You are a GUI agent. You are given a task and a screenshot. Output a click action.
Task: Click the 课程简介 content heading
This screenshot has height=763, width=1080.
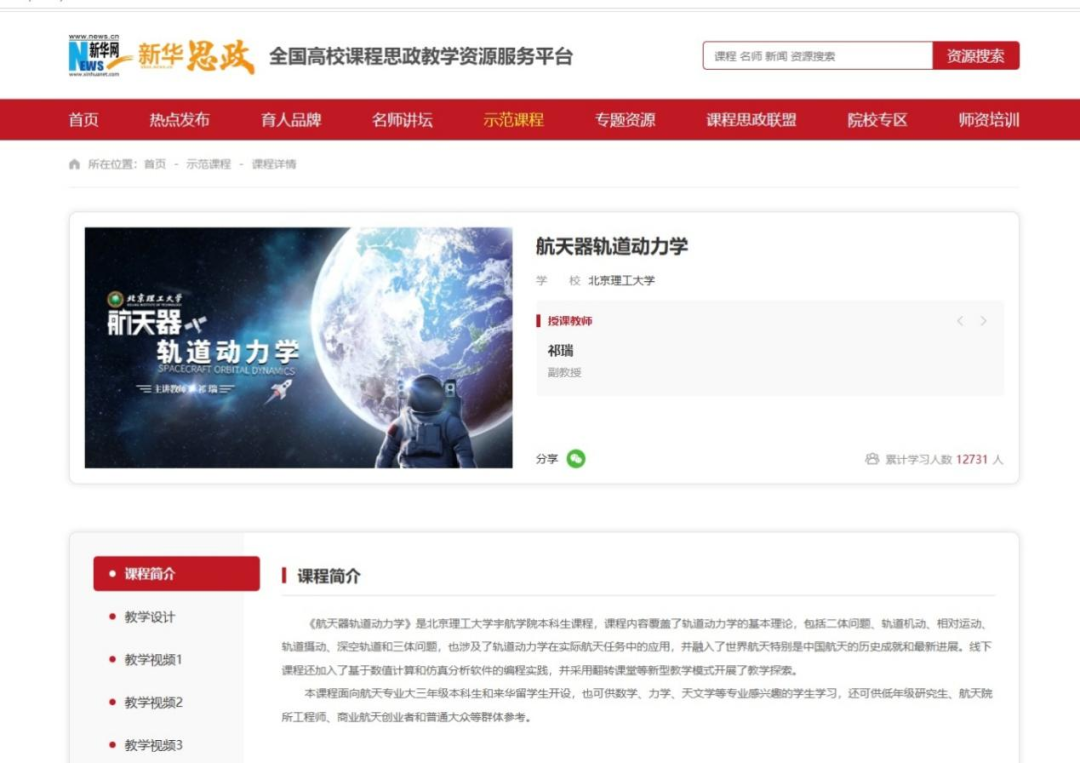coord(329,576)
